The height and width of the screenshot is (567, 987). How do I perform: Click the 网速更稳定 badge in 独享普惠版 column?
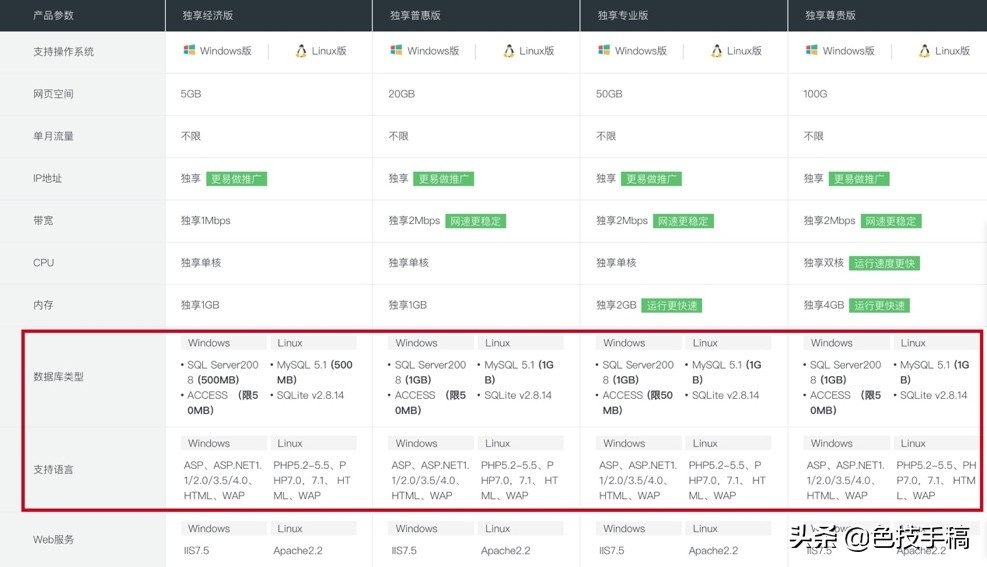(x=476, y=221)
